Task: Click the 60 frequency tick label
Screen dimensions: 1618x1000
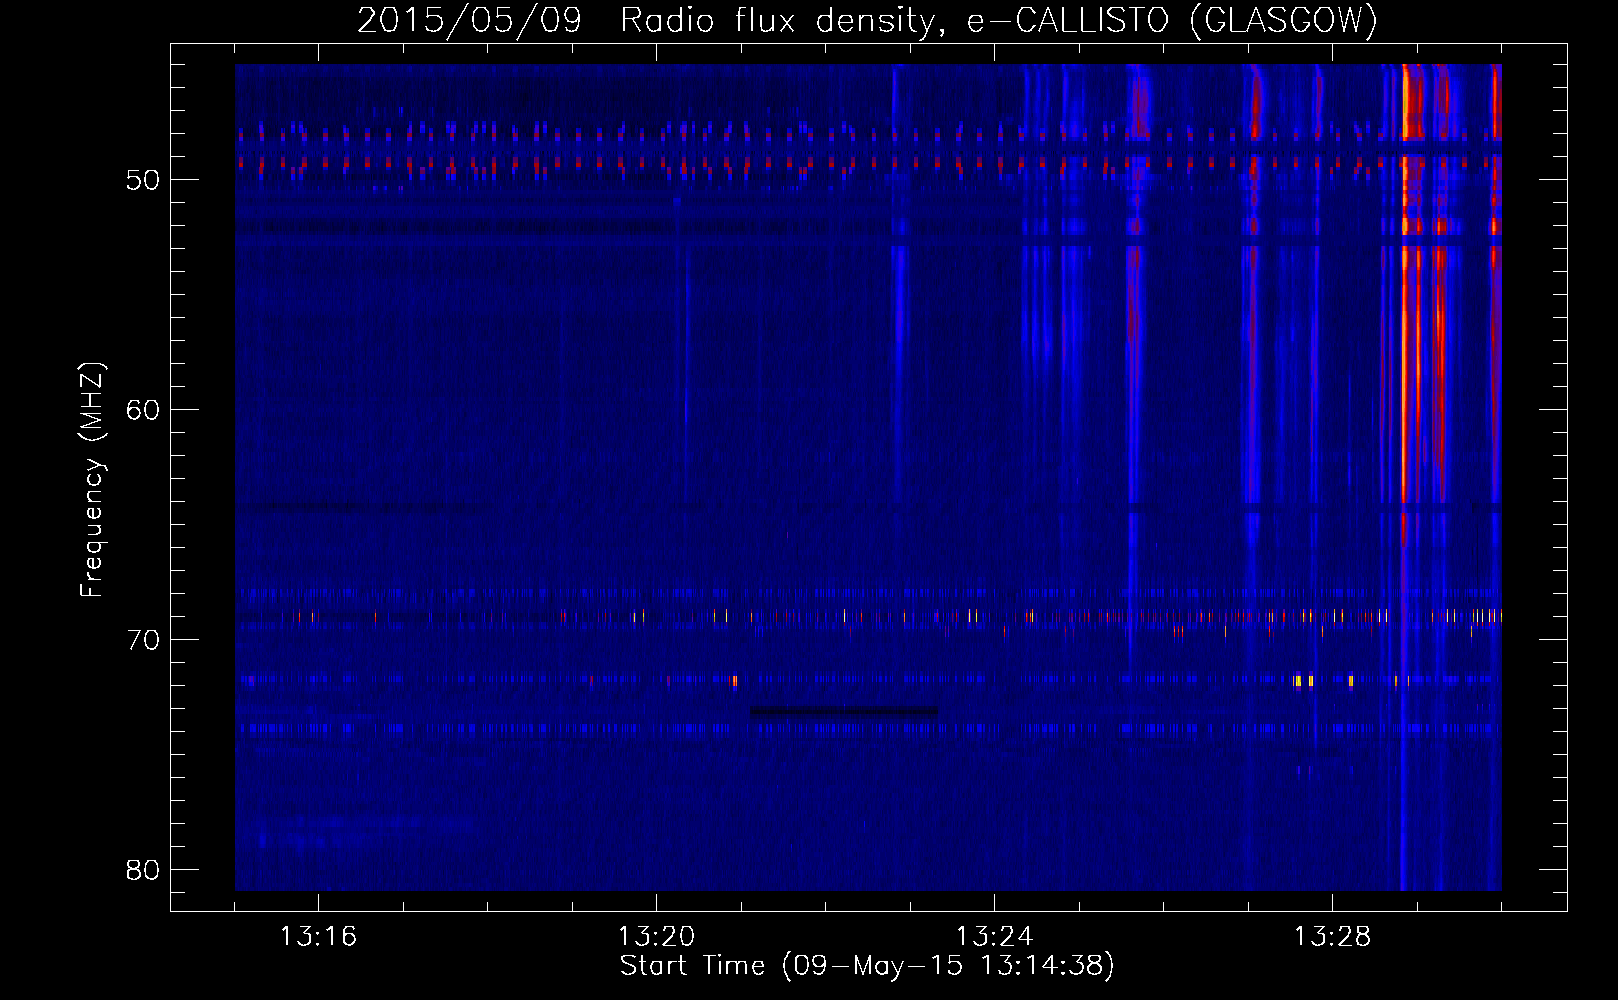Action: tap(143, 410)
